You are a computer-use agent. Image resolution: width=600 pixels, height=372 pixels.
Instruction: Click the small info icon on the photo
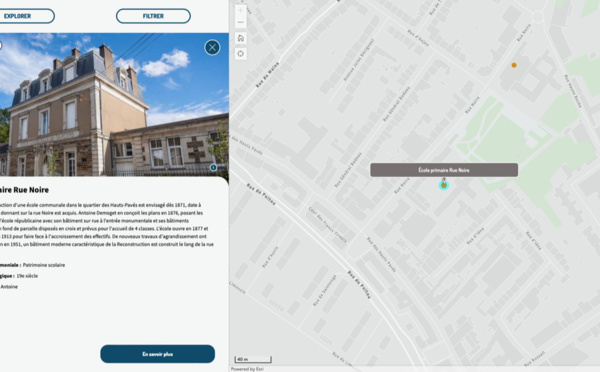click(x=214, y=167)
